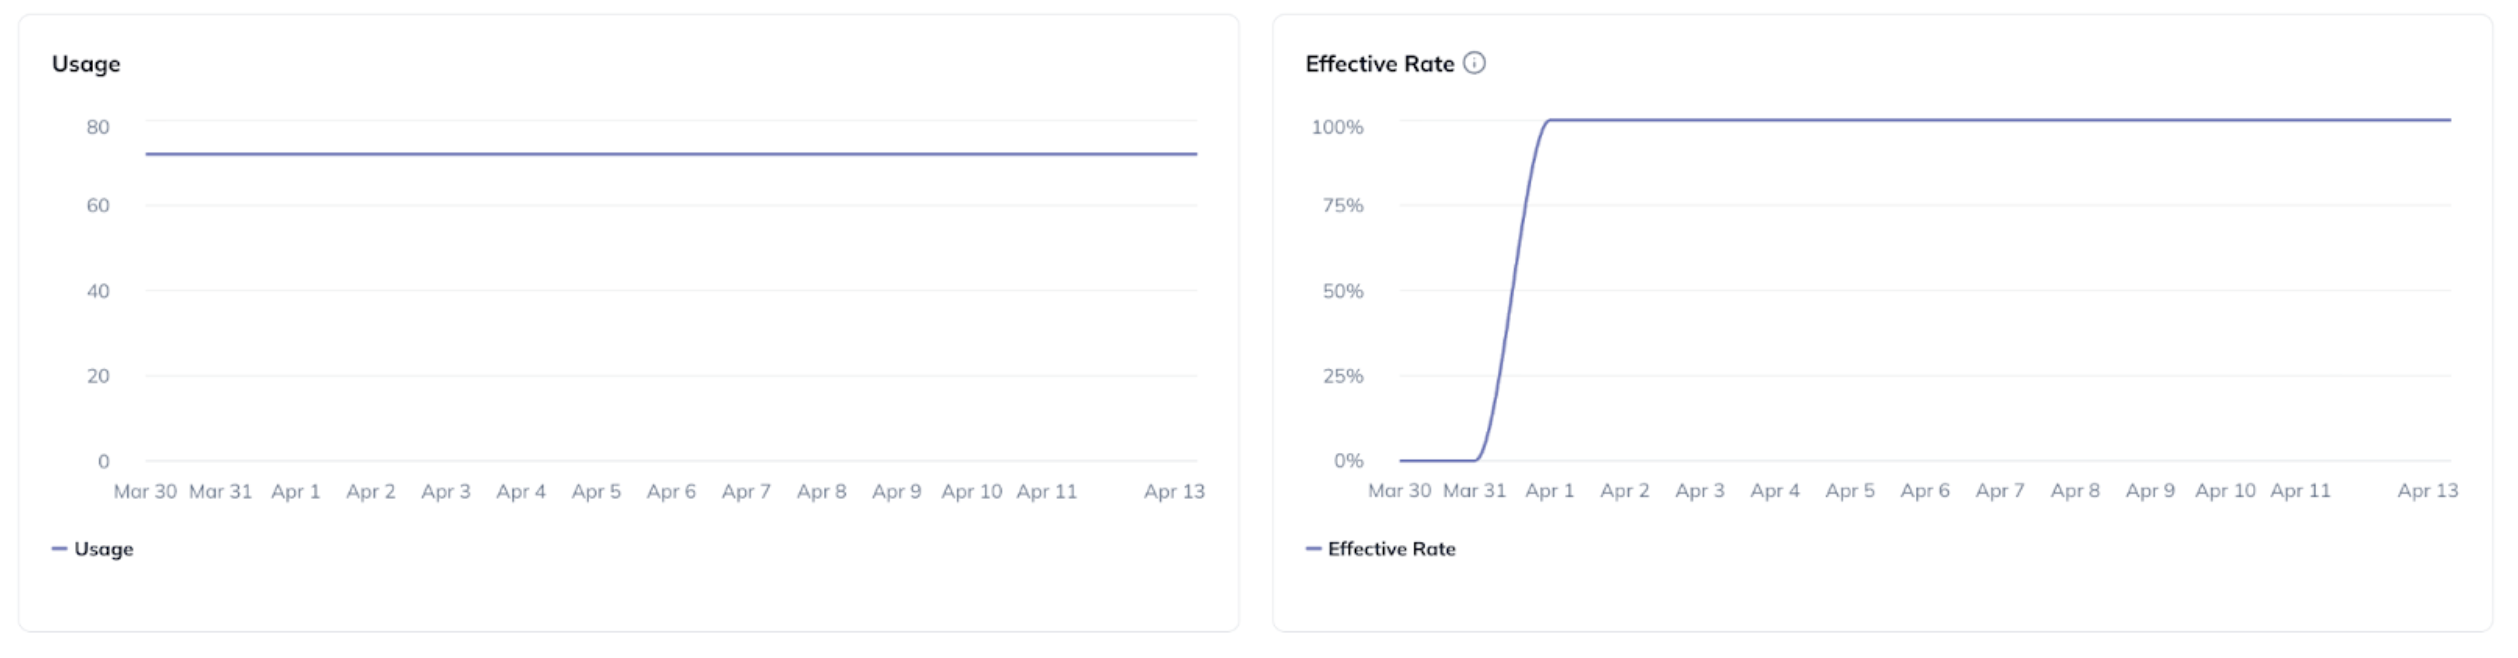Select the Usage chart title
The height and width of the screenshot is (658, 2518).
(86, 64)
